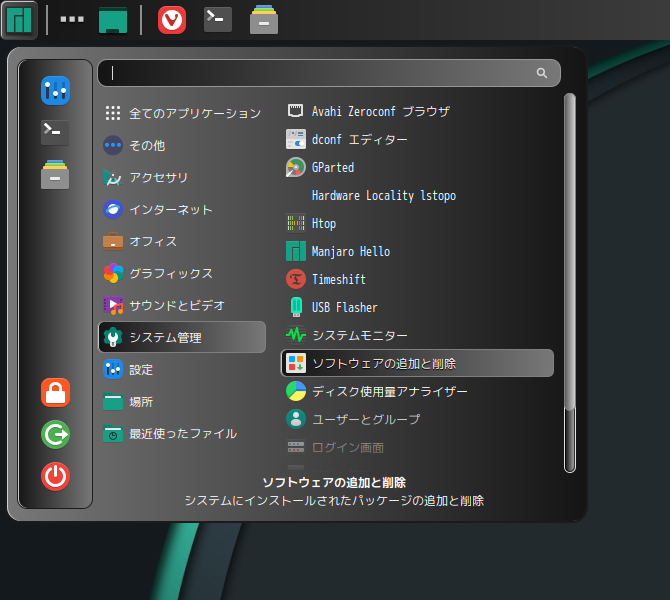The image size is (670, 600).
Task: Launch dconf エディター
Action: pos(417,139)
